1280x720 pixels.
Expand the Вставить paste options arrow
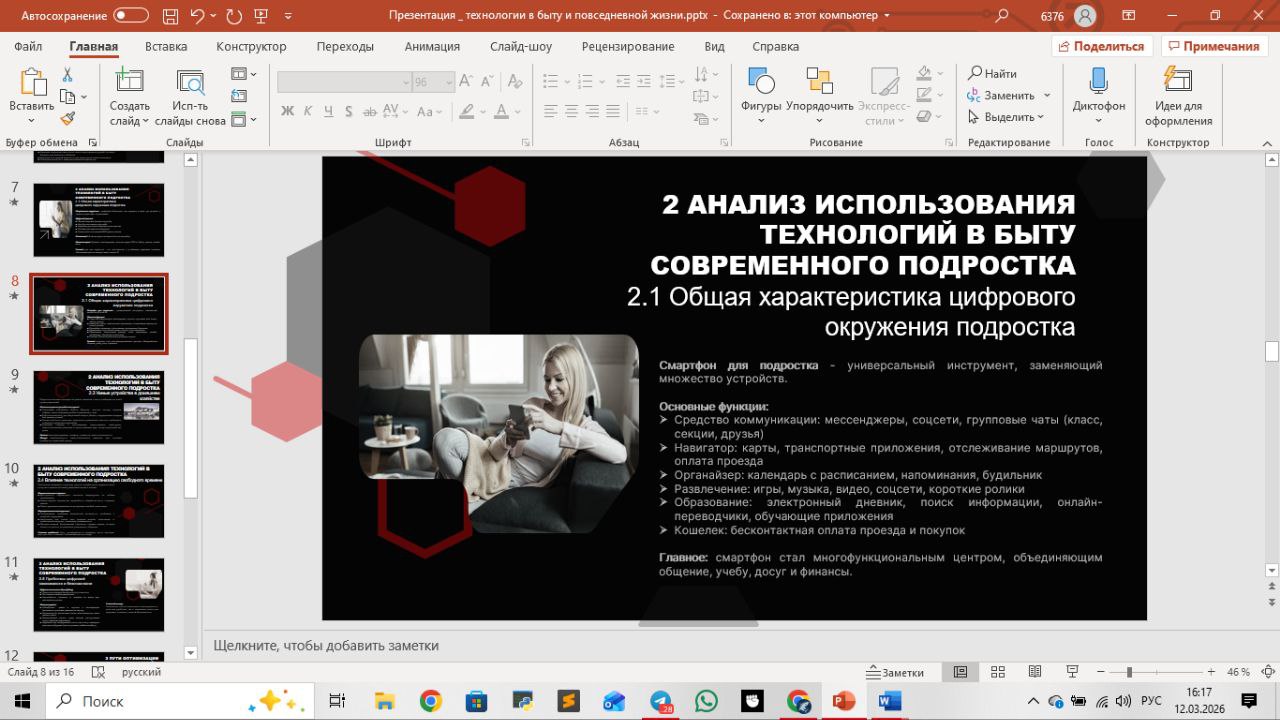[32, 121]
